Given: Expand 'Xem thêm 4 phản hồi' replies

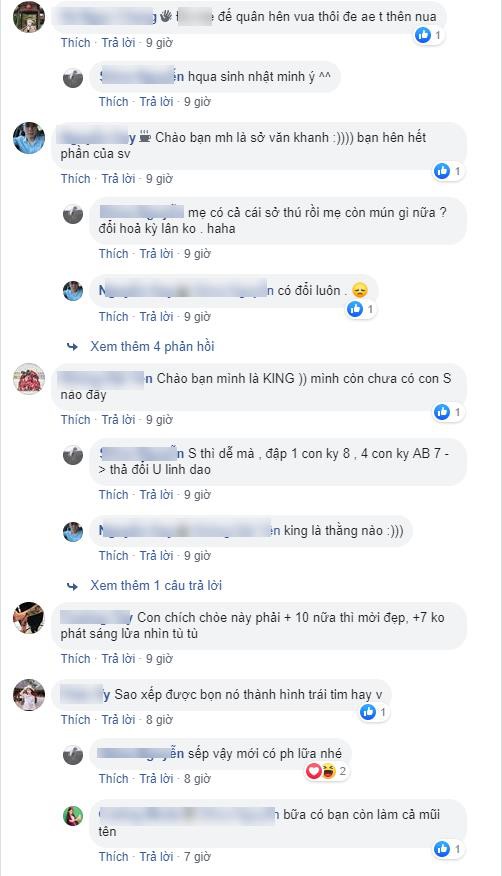Looking at the screenshot, I should click(152, 346).
